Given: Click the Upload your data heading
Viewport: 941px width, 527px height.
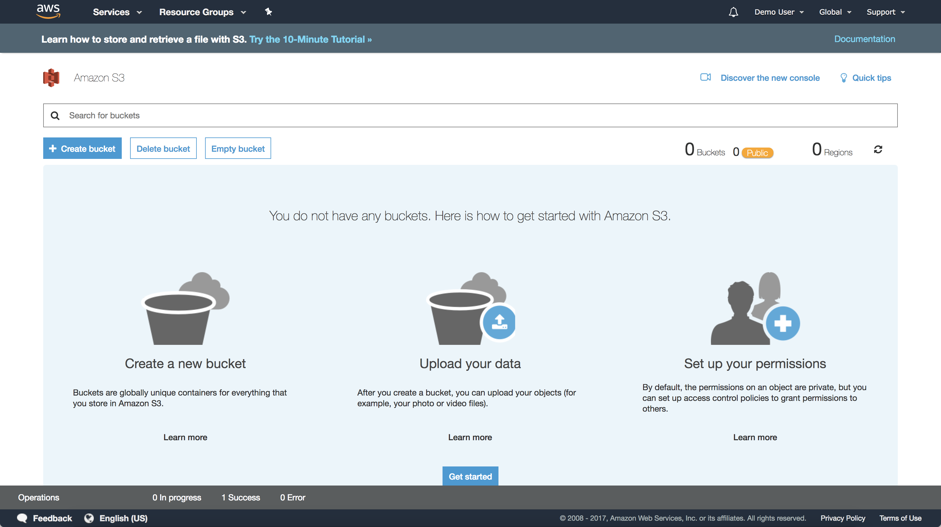Looking at the screenshot, I should click(x=470, y=363).
